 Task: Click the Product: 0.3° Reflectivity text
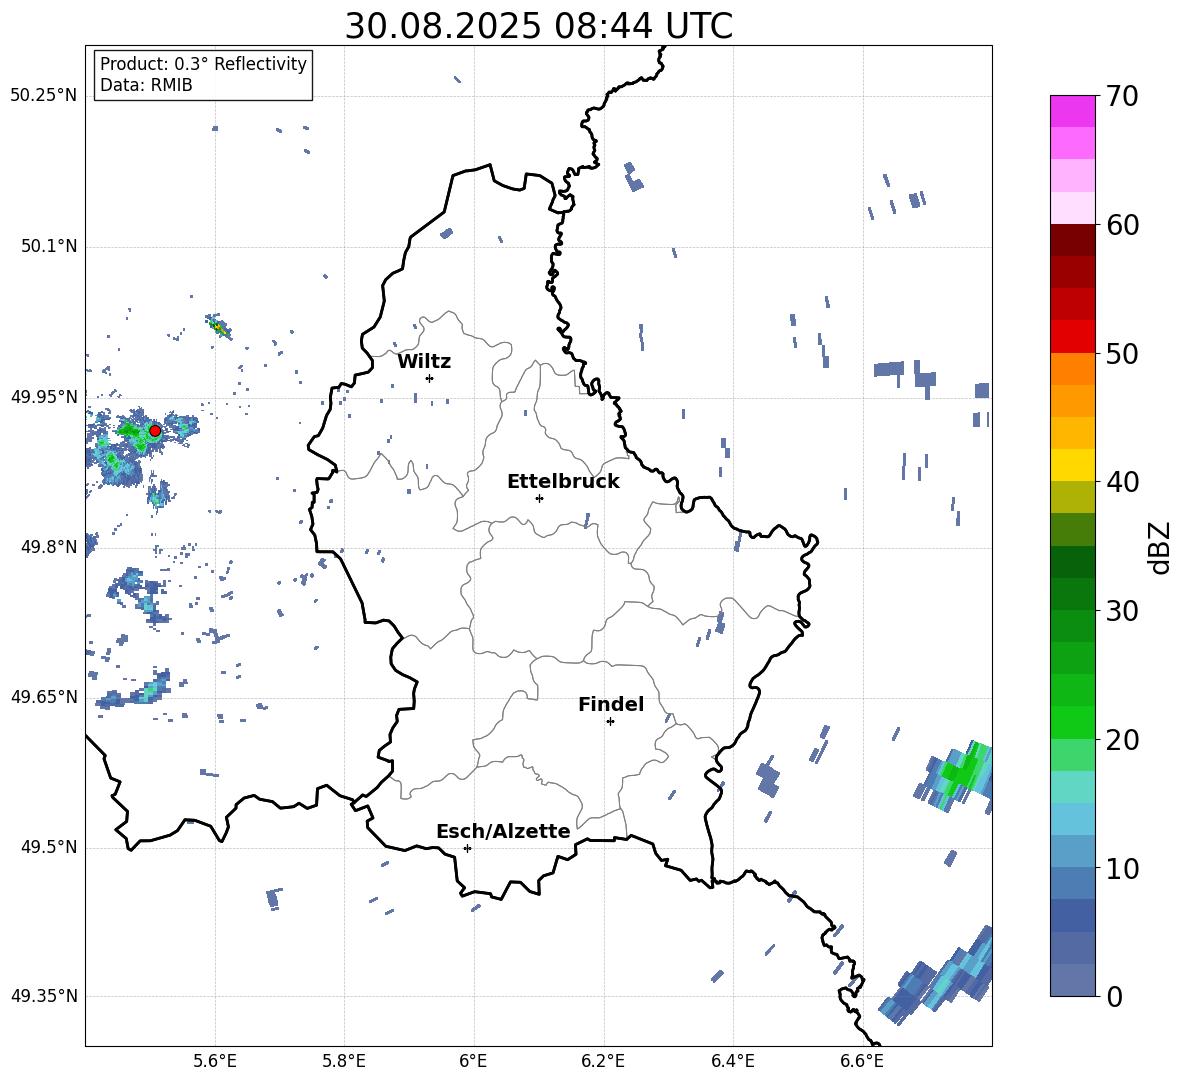click(203, 64)
